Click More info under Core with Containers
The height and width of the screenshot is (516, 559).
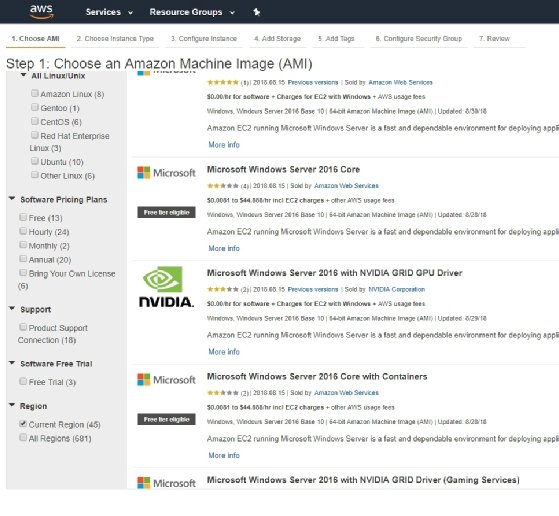point(224,455)
